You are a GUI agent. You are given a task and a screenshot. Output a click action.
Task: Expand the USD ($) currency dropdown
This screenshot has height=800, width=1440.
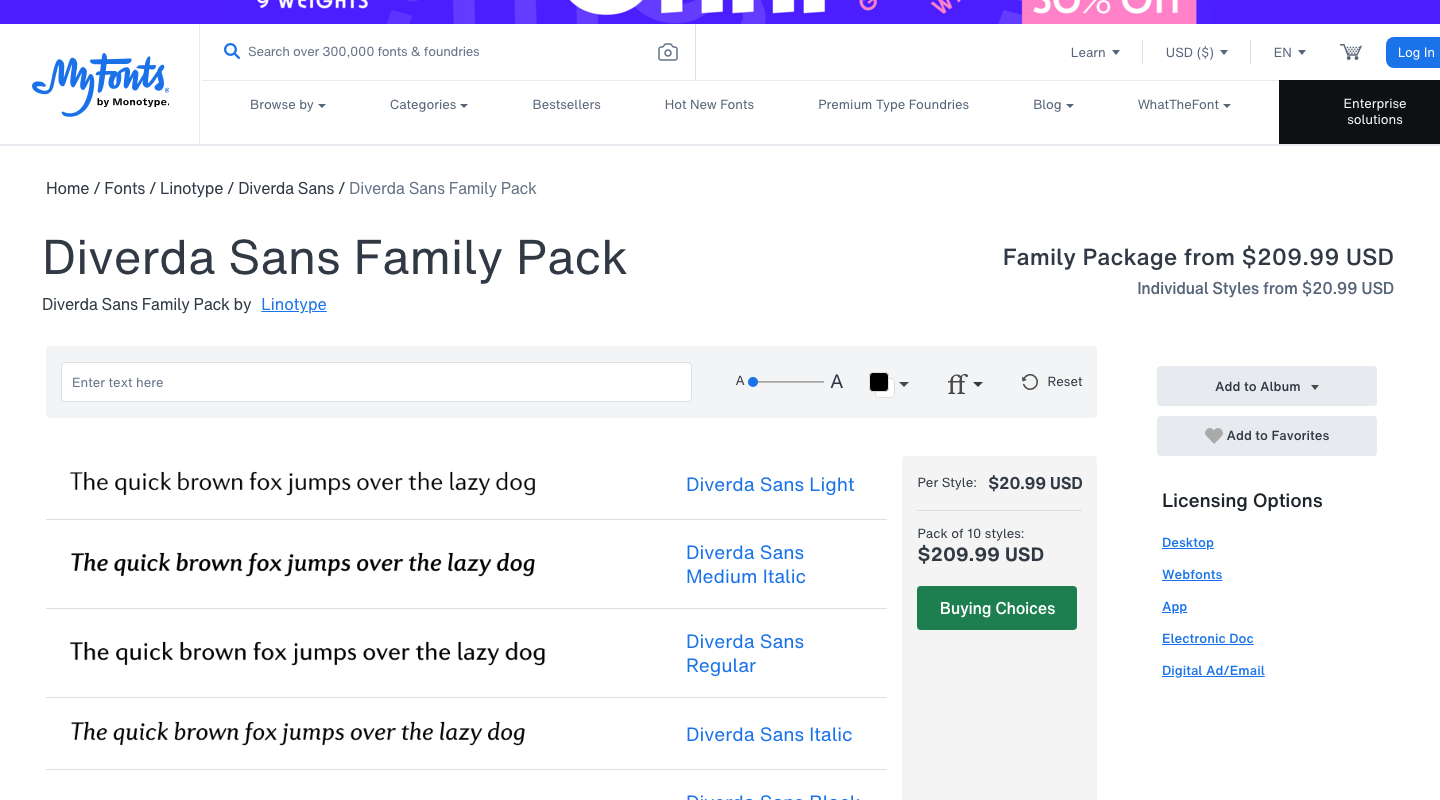tap(1196, 52)
